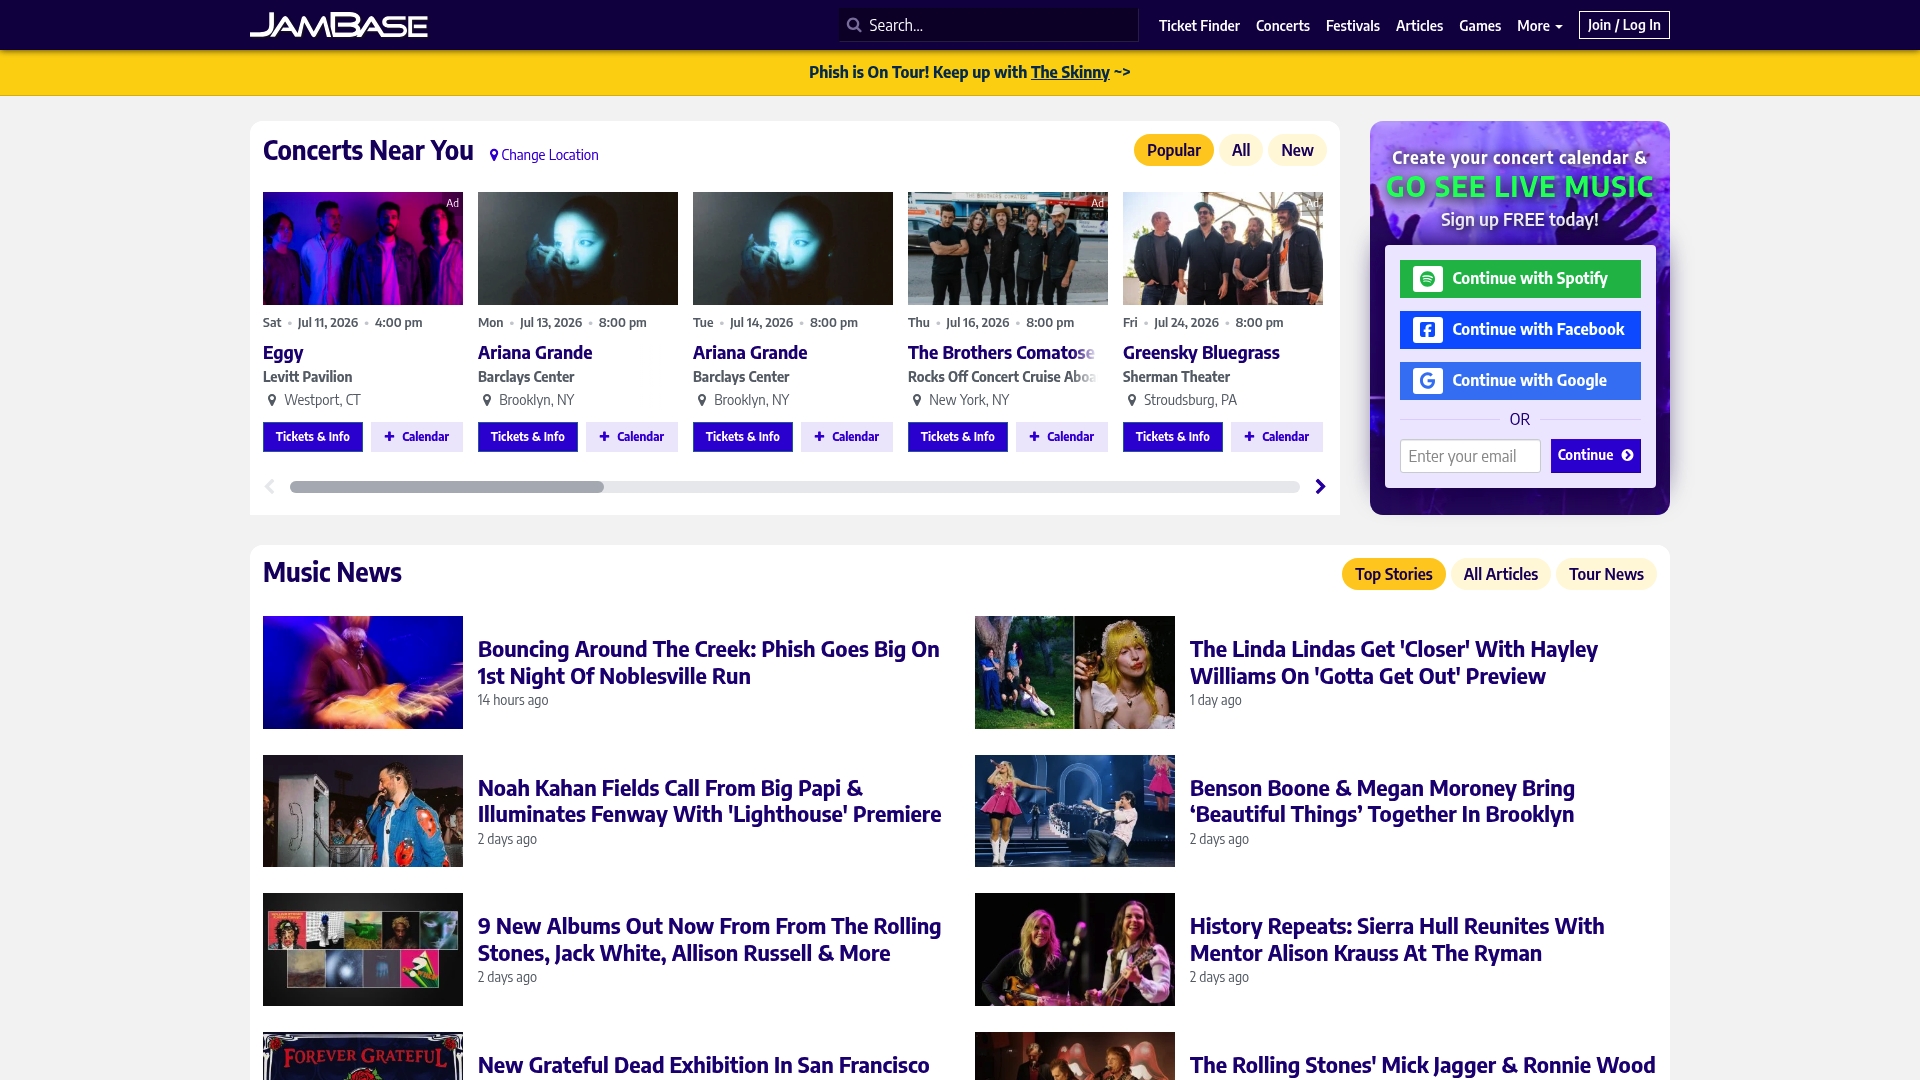
Task: Open Ticket Finder in the navigation
Action: [x=1199, y=26]
